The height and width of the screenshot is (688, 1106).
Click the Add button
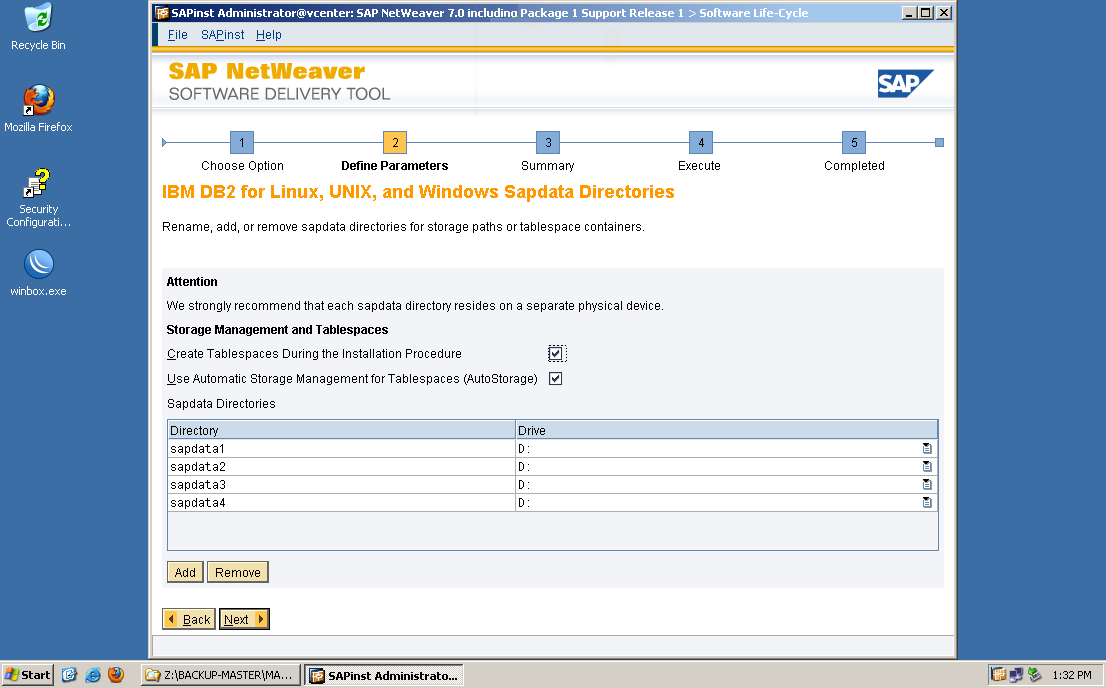186,572
